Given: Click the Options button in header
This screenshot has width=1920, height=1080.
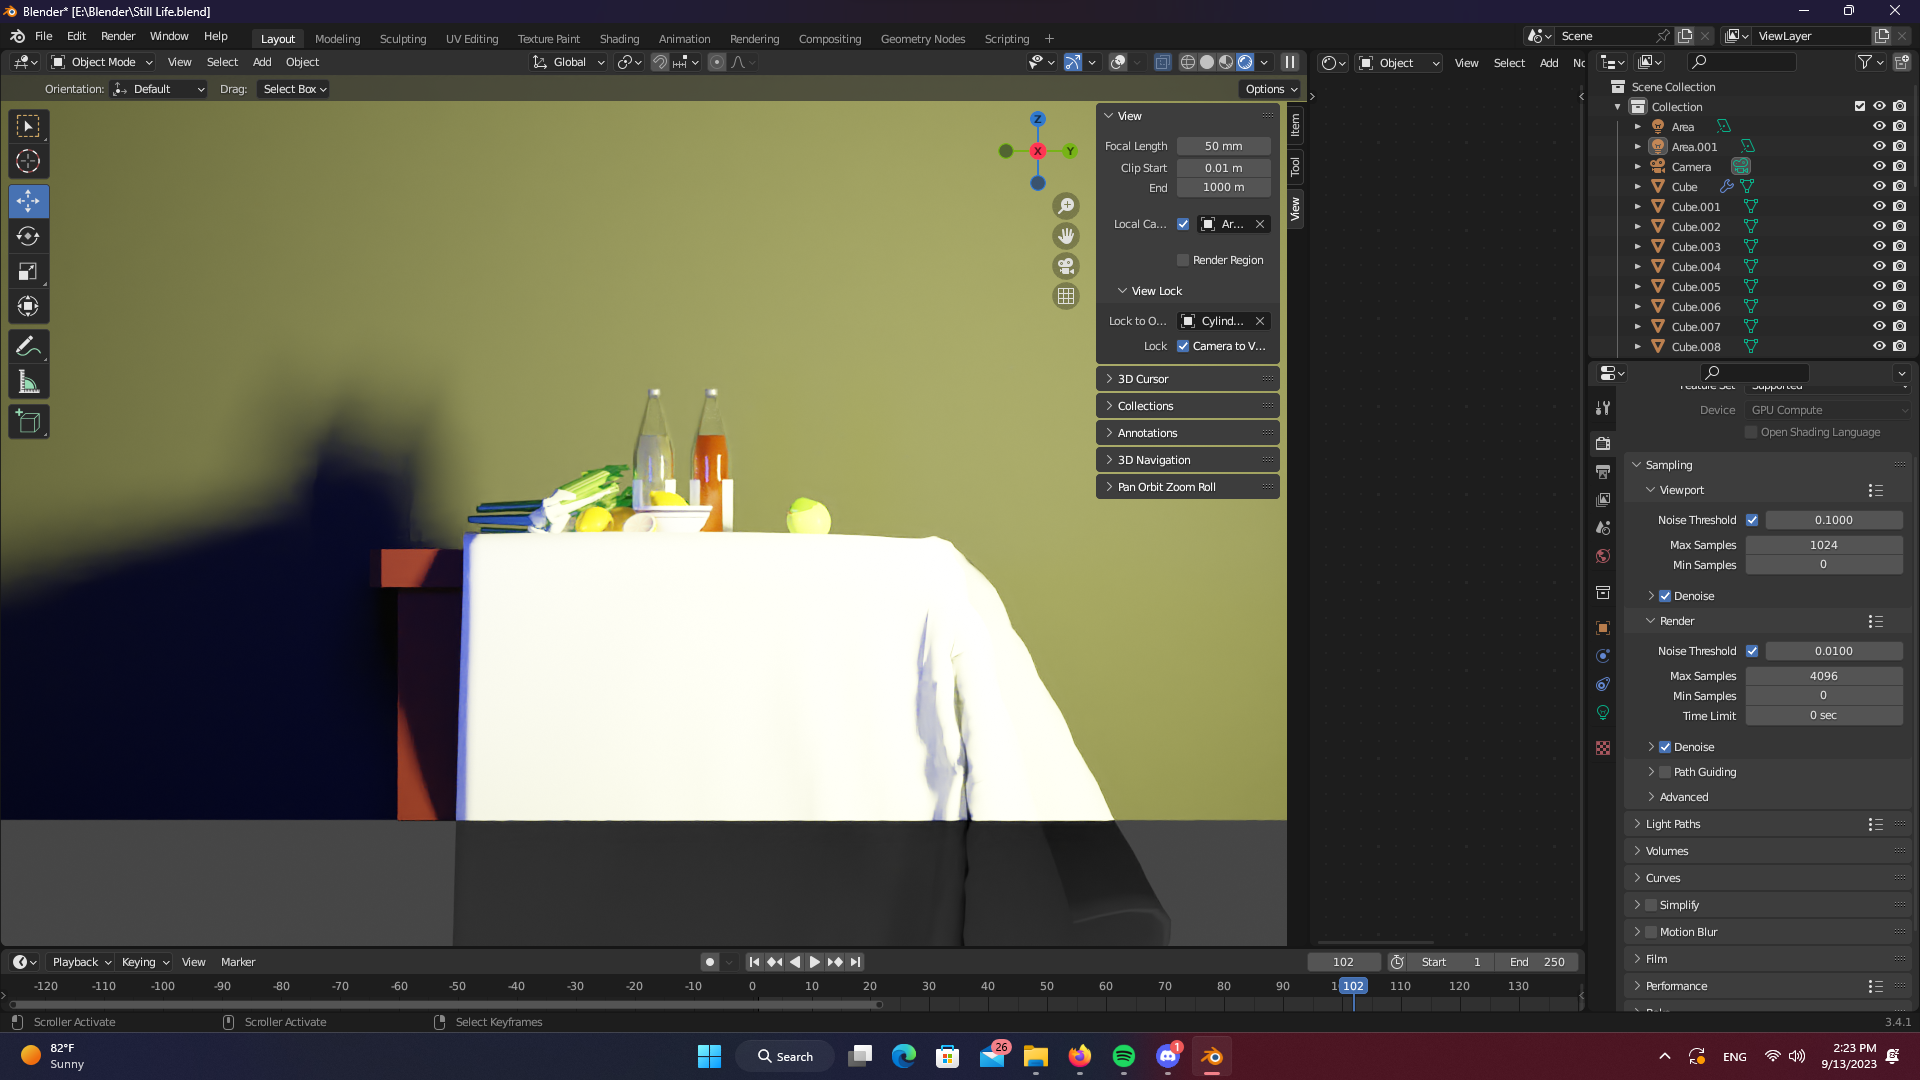Looking at the screenshot, I should [x=1271, y=89].
